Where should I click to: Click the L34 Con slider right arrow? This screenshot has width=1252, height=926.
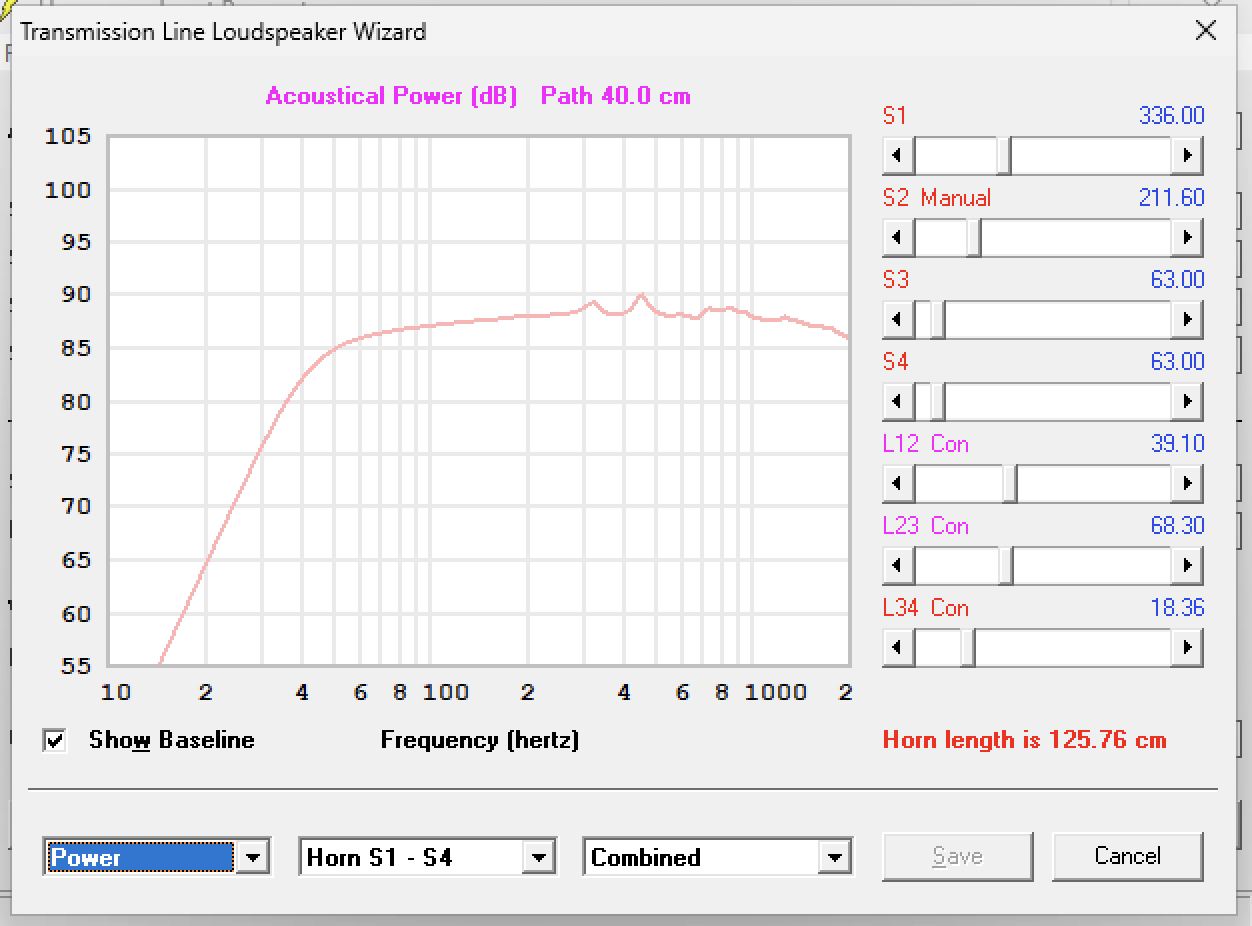1187,648
